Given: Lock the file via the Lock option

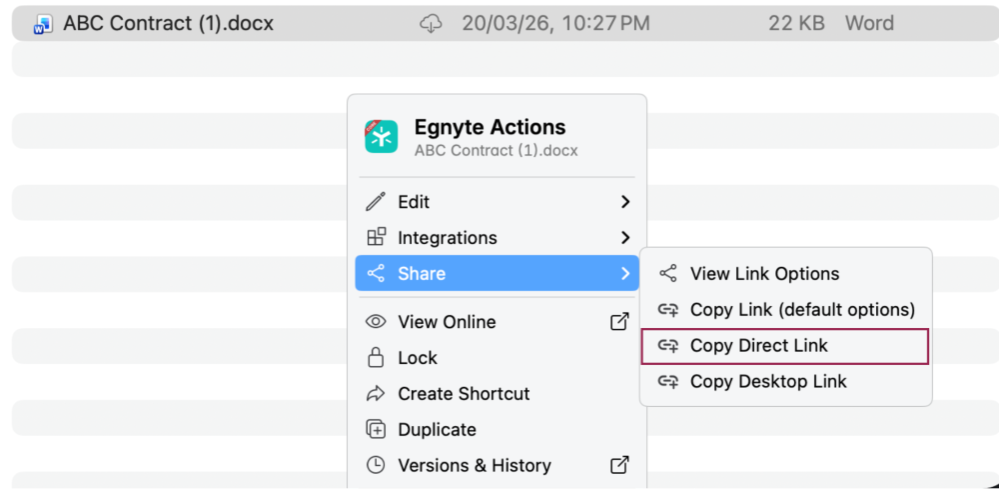Looking at the screenshot, I should coord(497,358).
